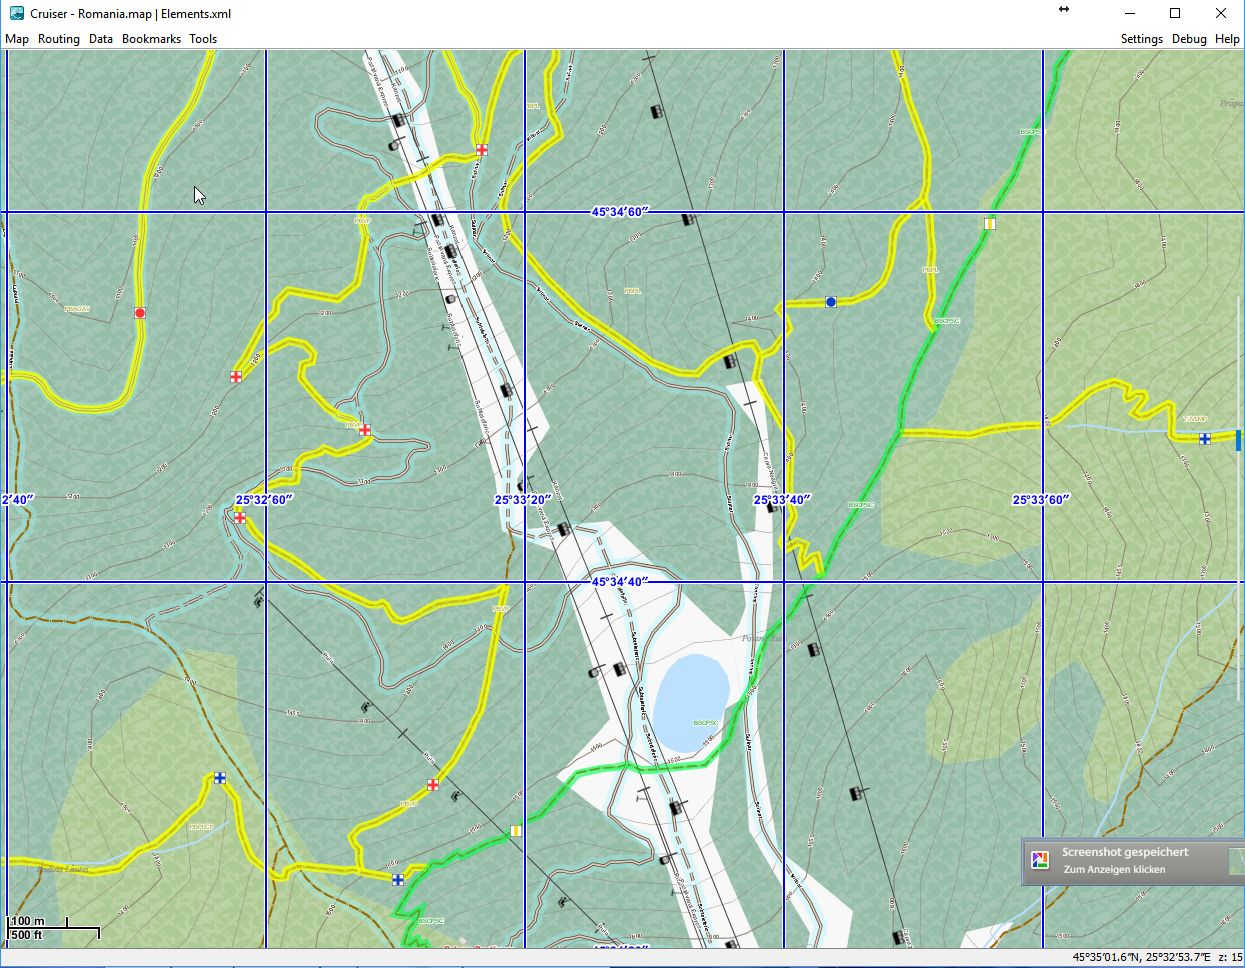
Task: Select blue cross marker beside TJMMP label
Action: coord(1205,438)
